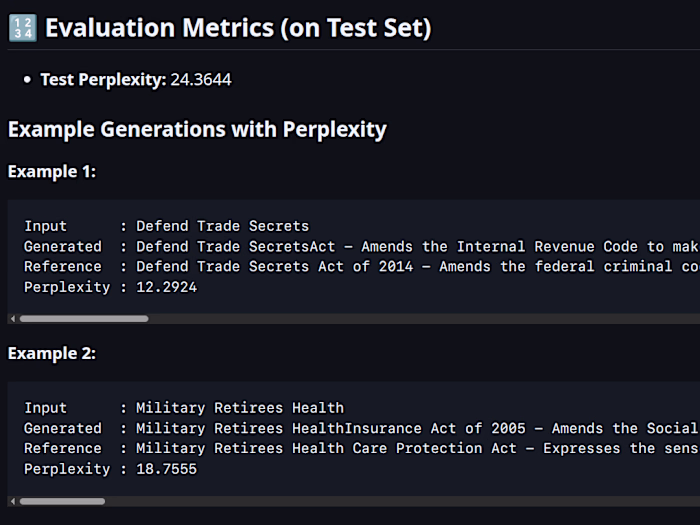Click the Example 2 horizontal scrollbar thumb
Image resolution: width=700 pixels, height=525 pixels.
click(62, 501)
